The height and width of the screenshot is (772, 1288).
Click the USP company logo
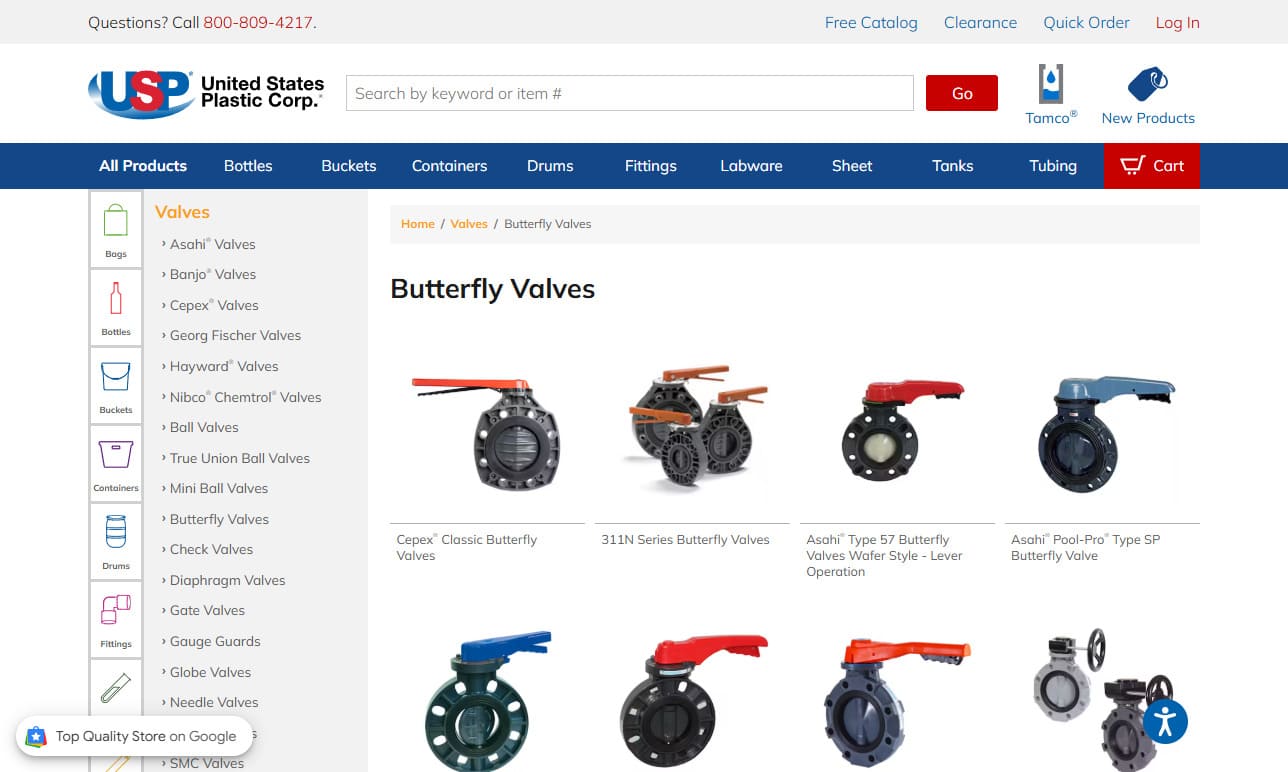(206, 93)
